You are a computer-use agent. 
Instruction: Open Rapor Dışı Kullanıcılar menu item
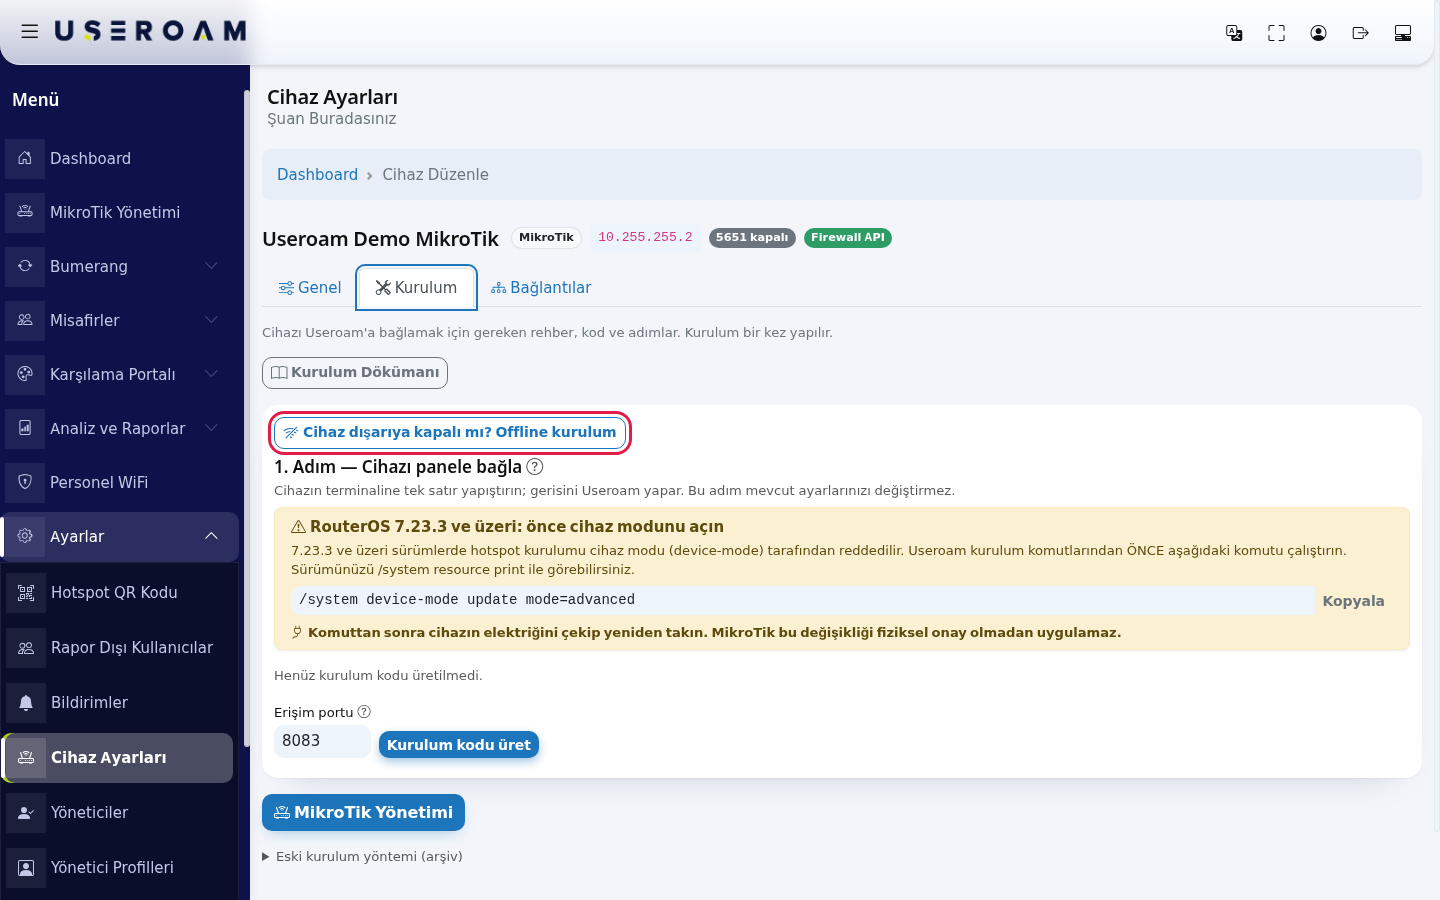pyautogui.click(x=119, y=648)
